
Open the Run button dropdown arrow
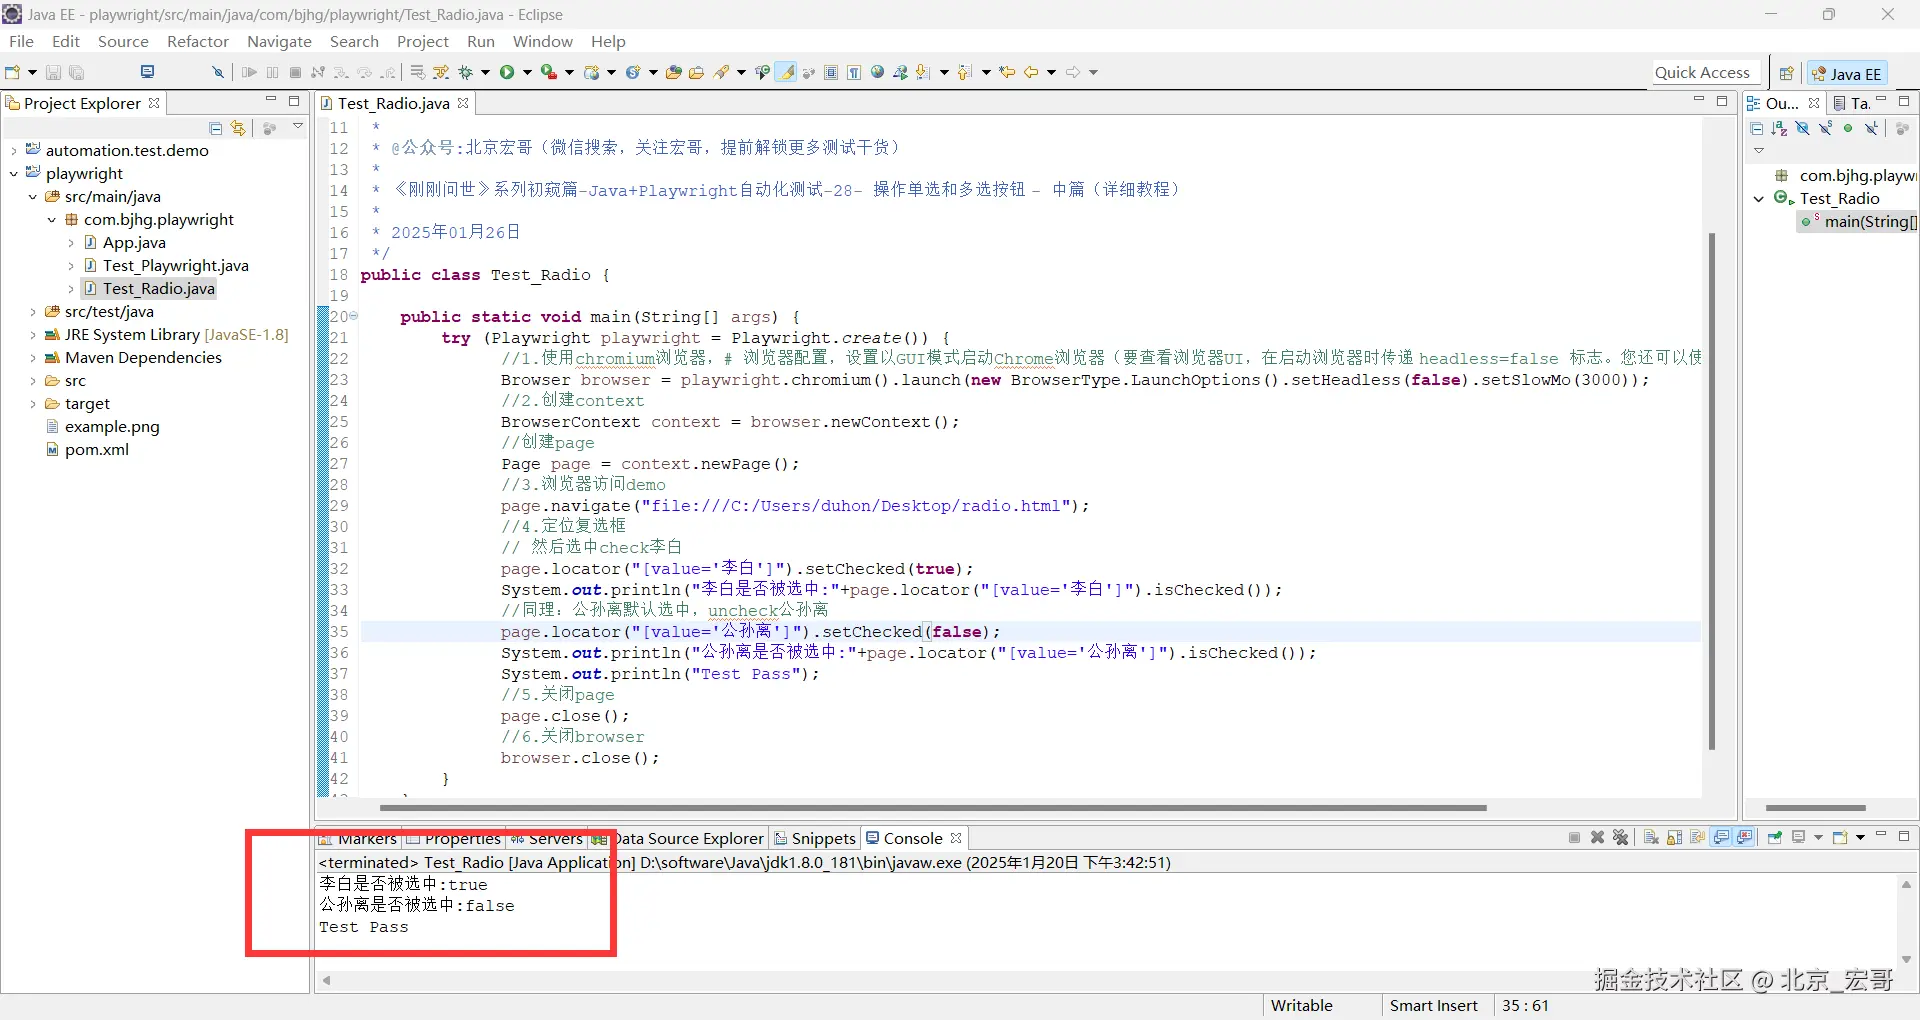(527, 72)
